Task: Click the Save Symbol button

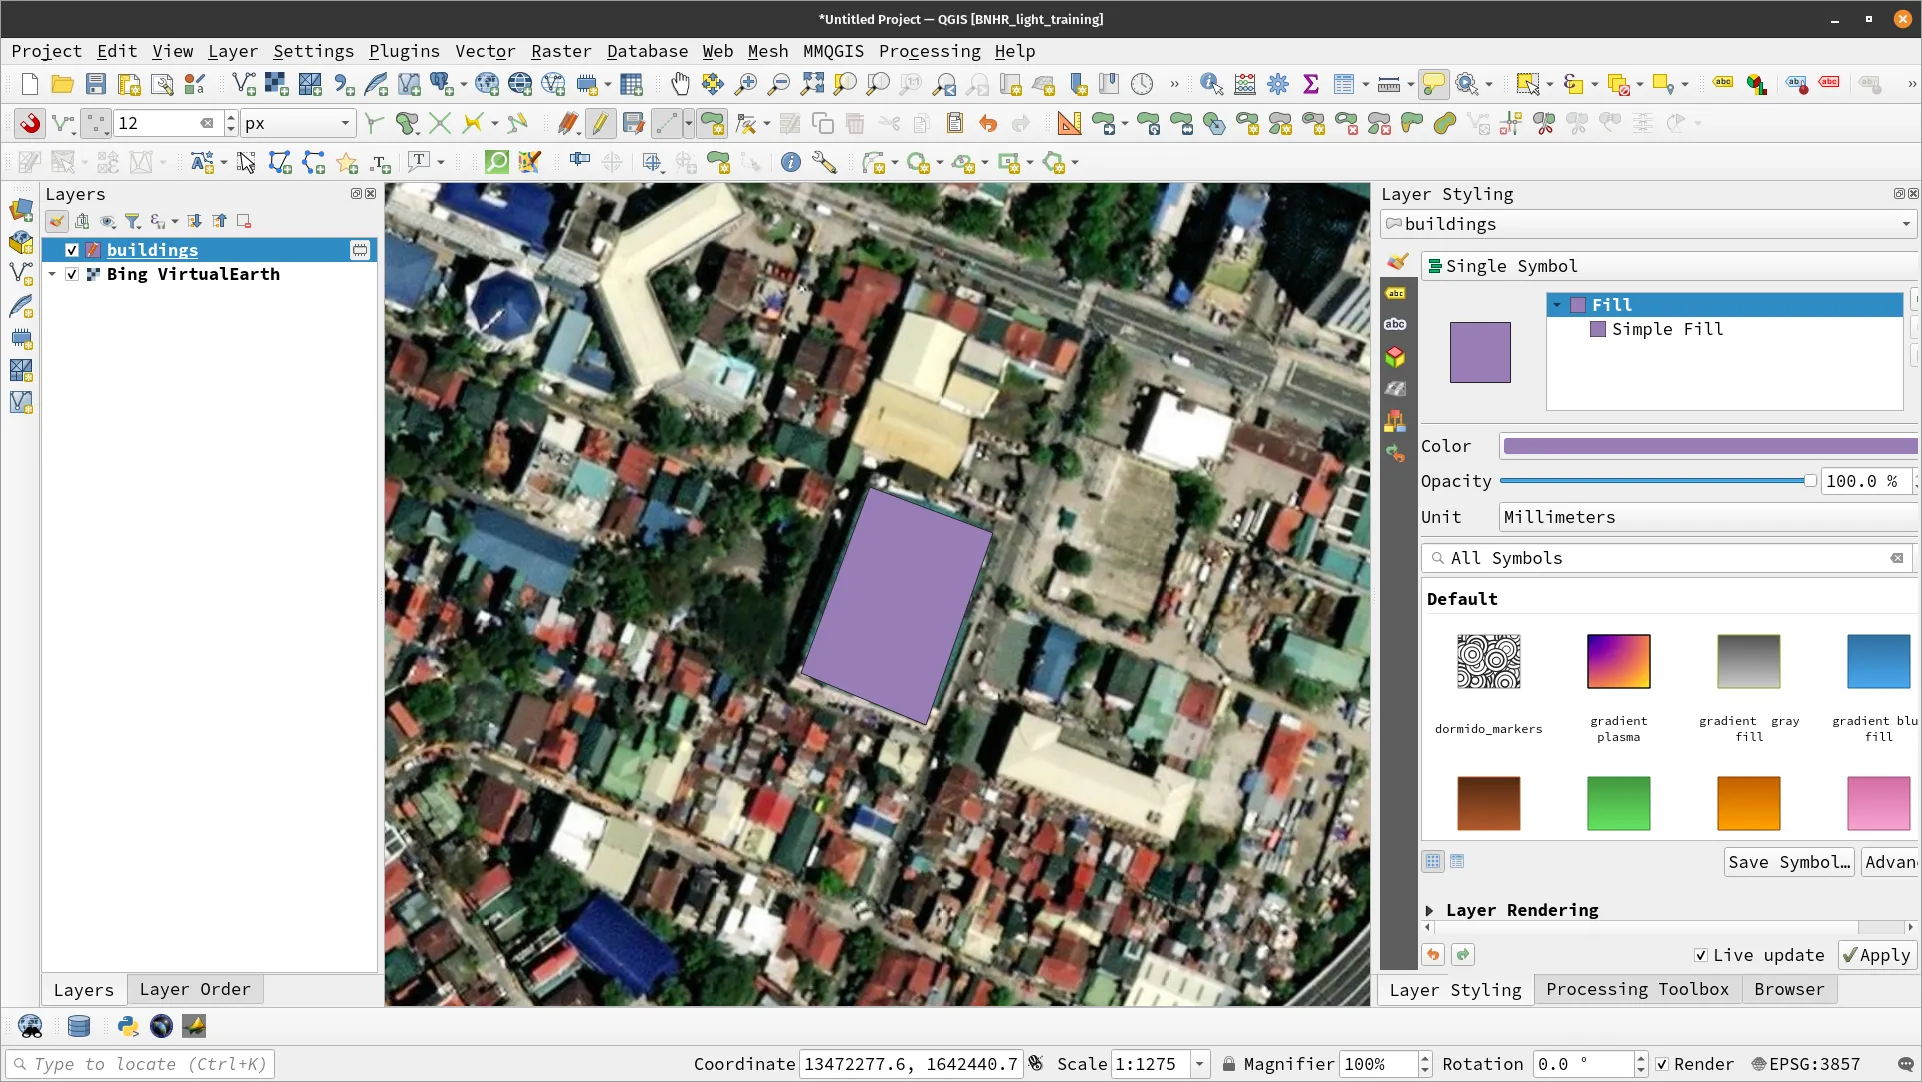Action: [1789, 862]
